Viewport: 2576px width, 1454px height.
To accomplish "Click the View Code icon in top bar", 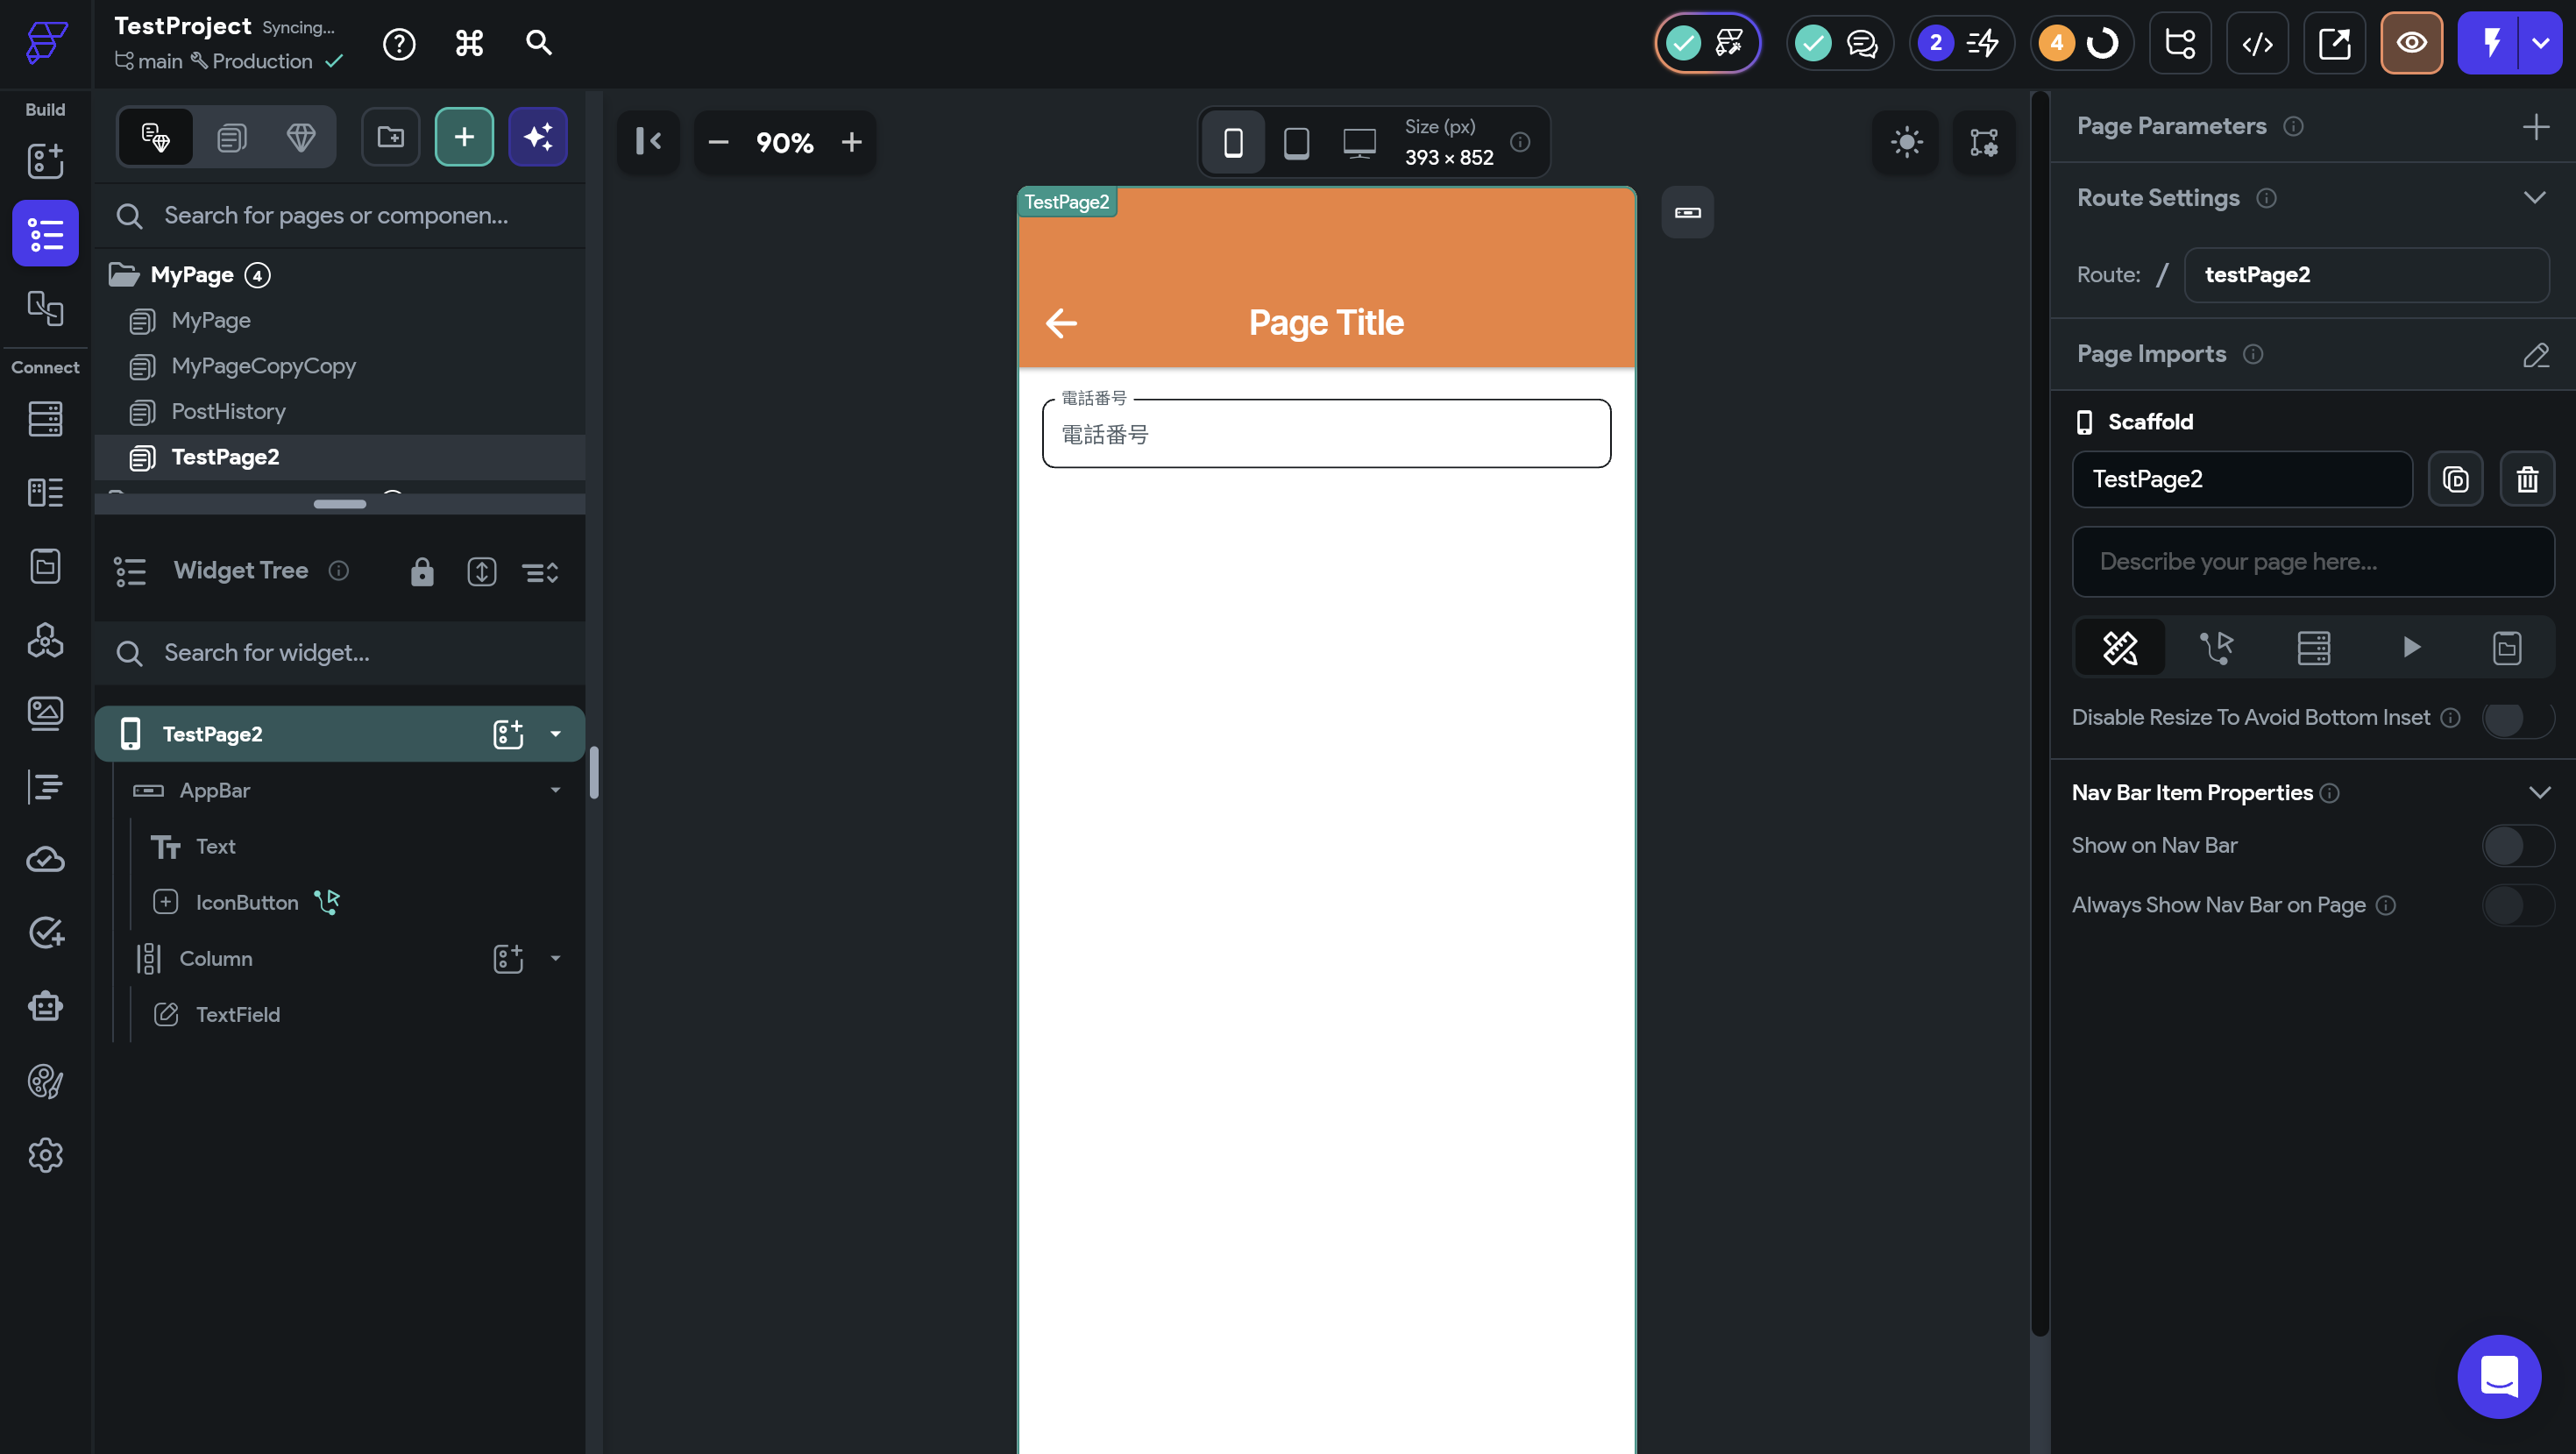I will tap(2257, 43).
